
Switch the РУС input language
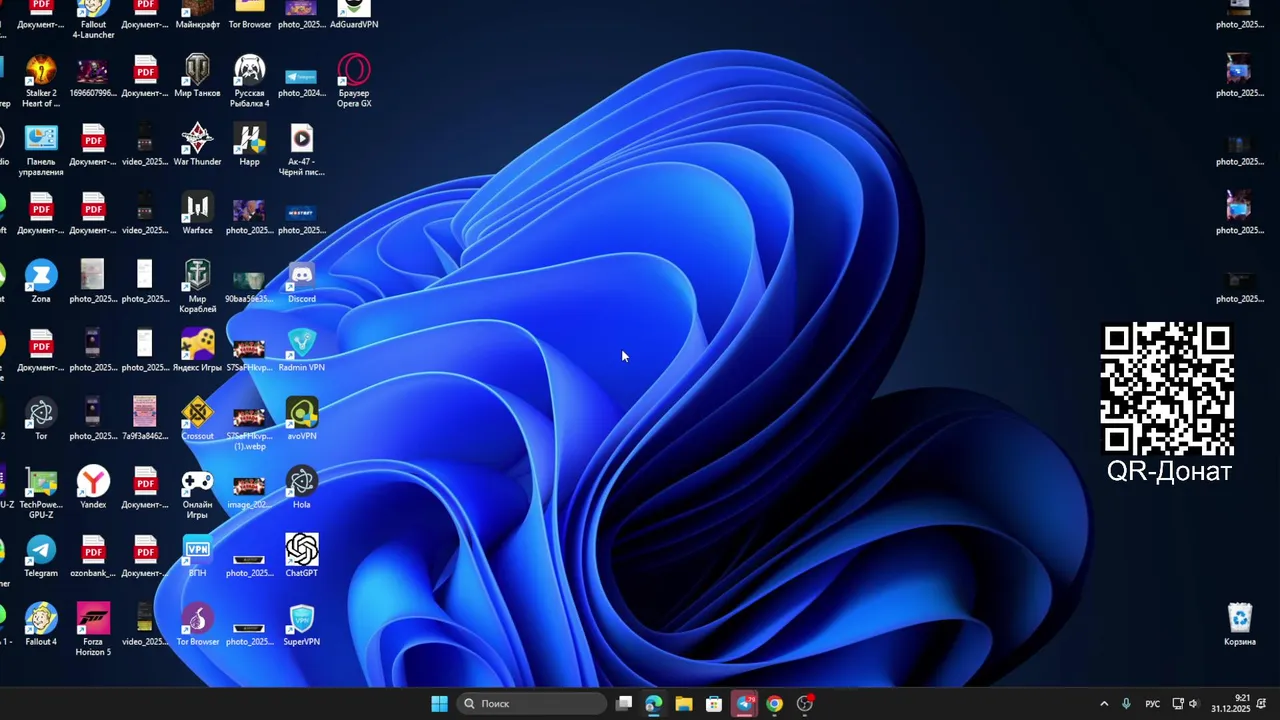pos(1153,704)
